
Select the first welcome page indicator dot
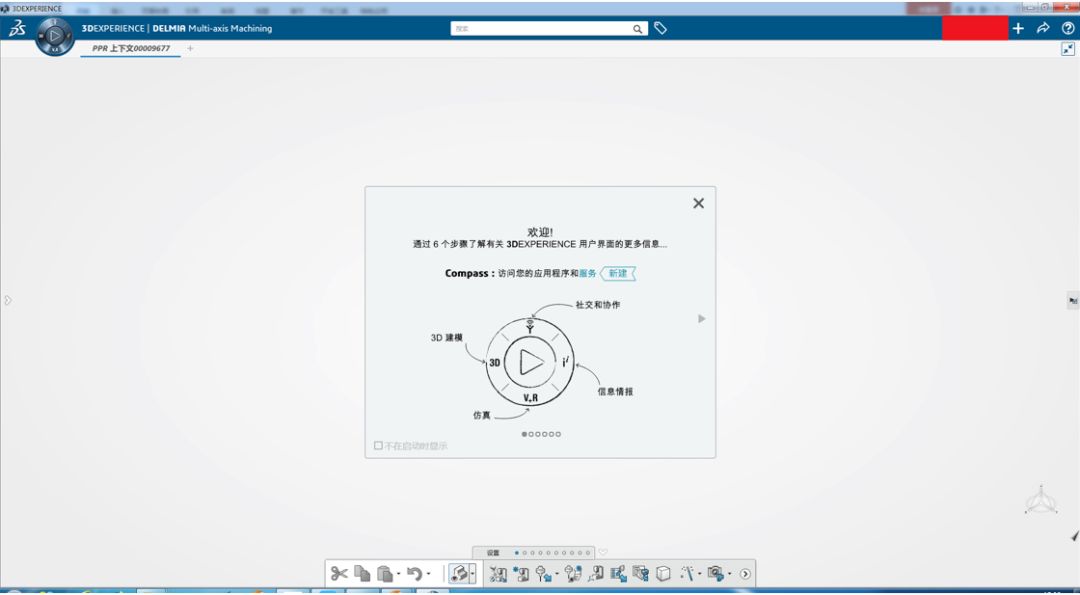pos(524,434)
